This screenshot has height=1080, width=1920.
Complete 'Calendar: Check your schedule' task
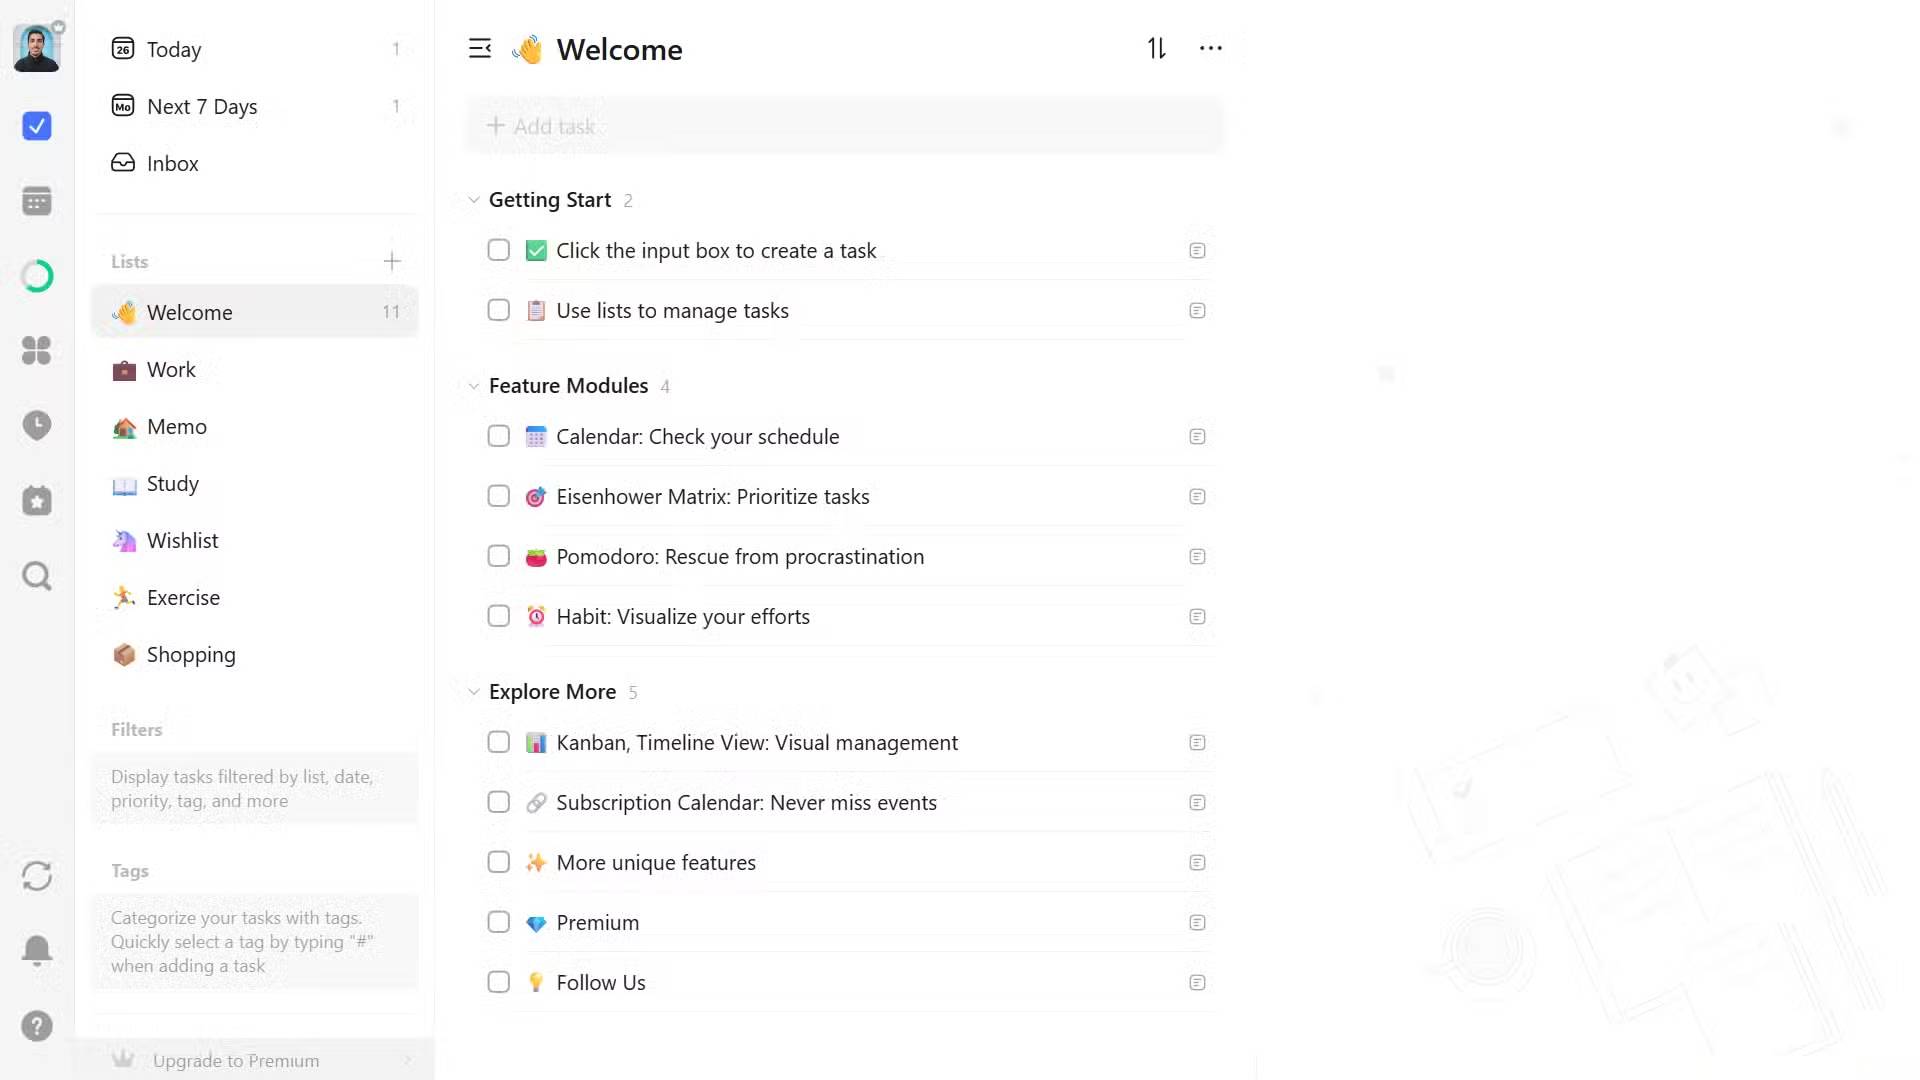498,436
